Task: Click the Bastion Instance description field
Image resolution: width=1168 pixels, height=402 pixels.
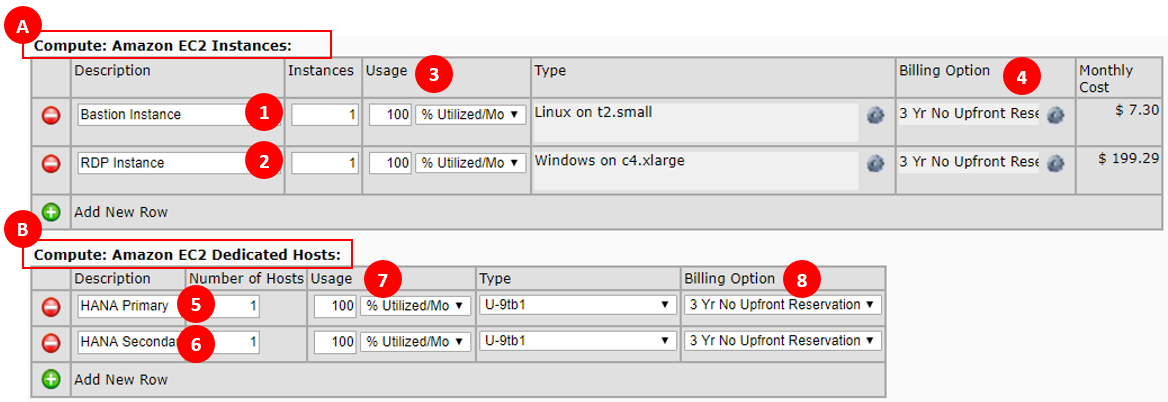Action: coord(160,115)
